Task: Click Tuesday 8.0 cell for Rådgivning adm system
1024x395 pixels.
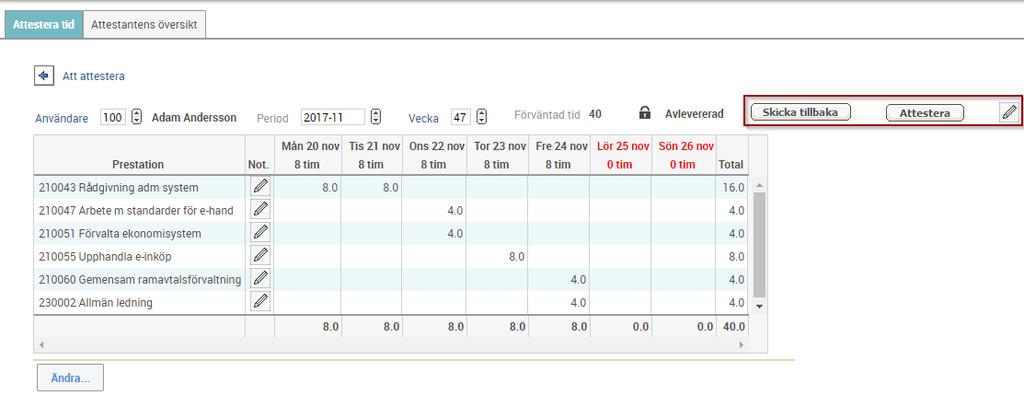Action: point(372,187)
